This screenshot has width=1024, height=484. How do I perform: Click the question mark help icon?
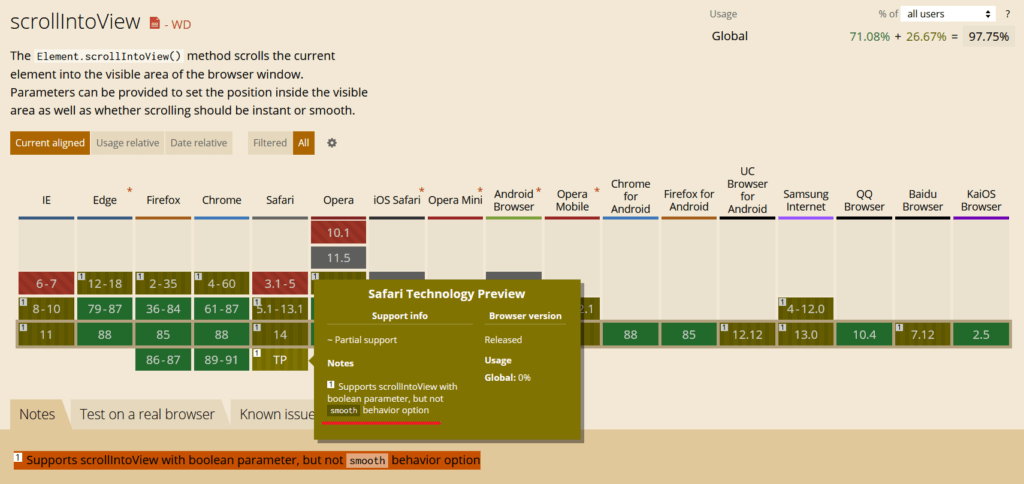(x=1008, y=14)
